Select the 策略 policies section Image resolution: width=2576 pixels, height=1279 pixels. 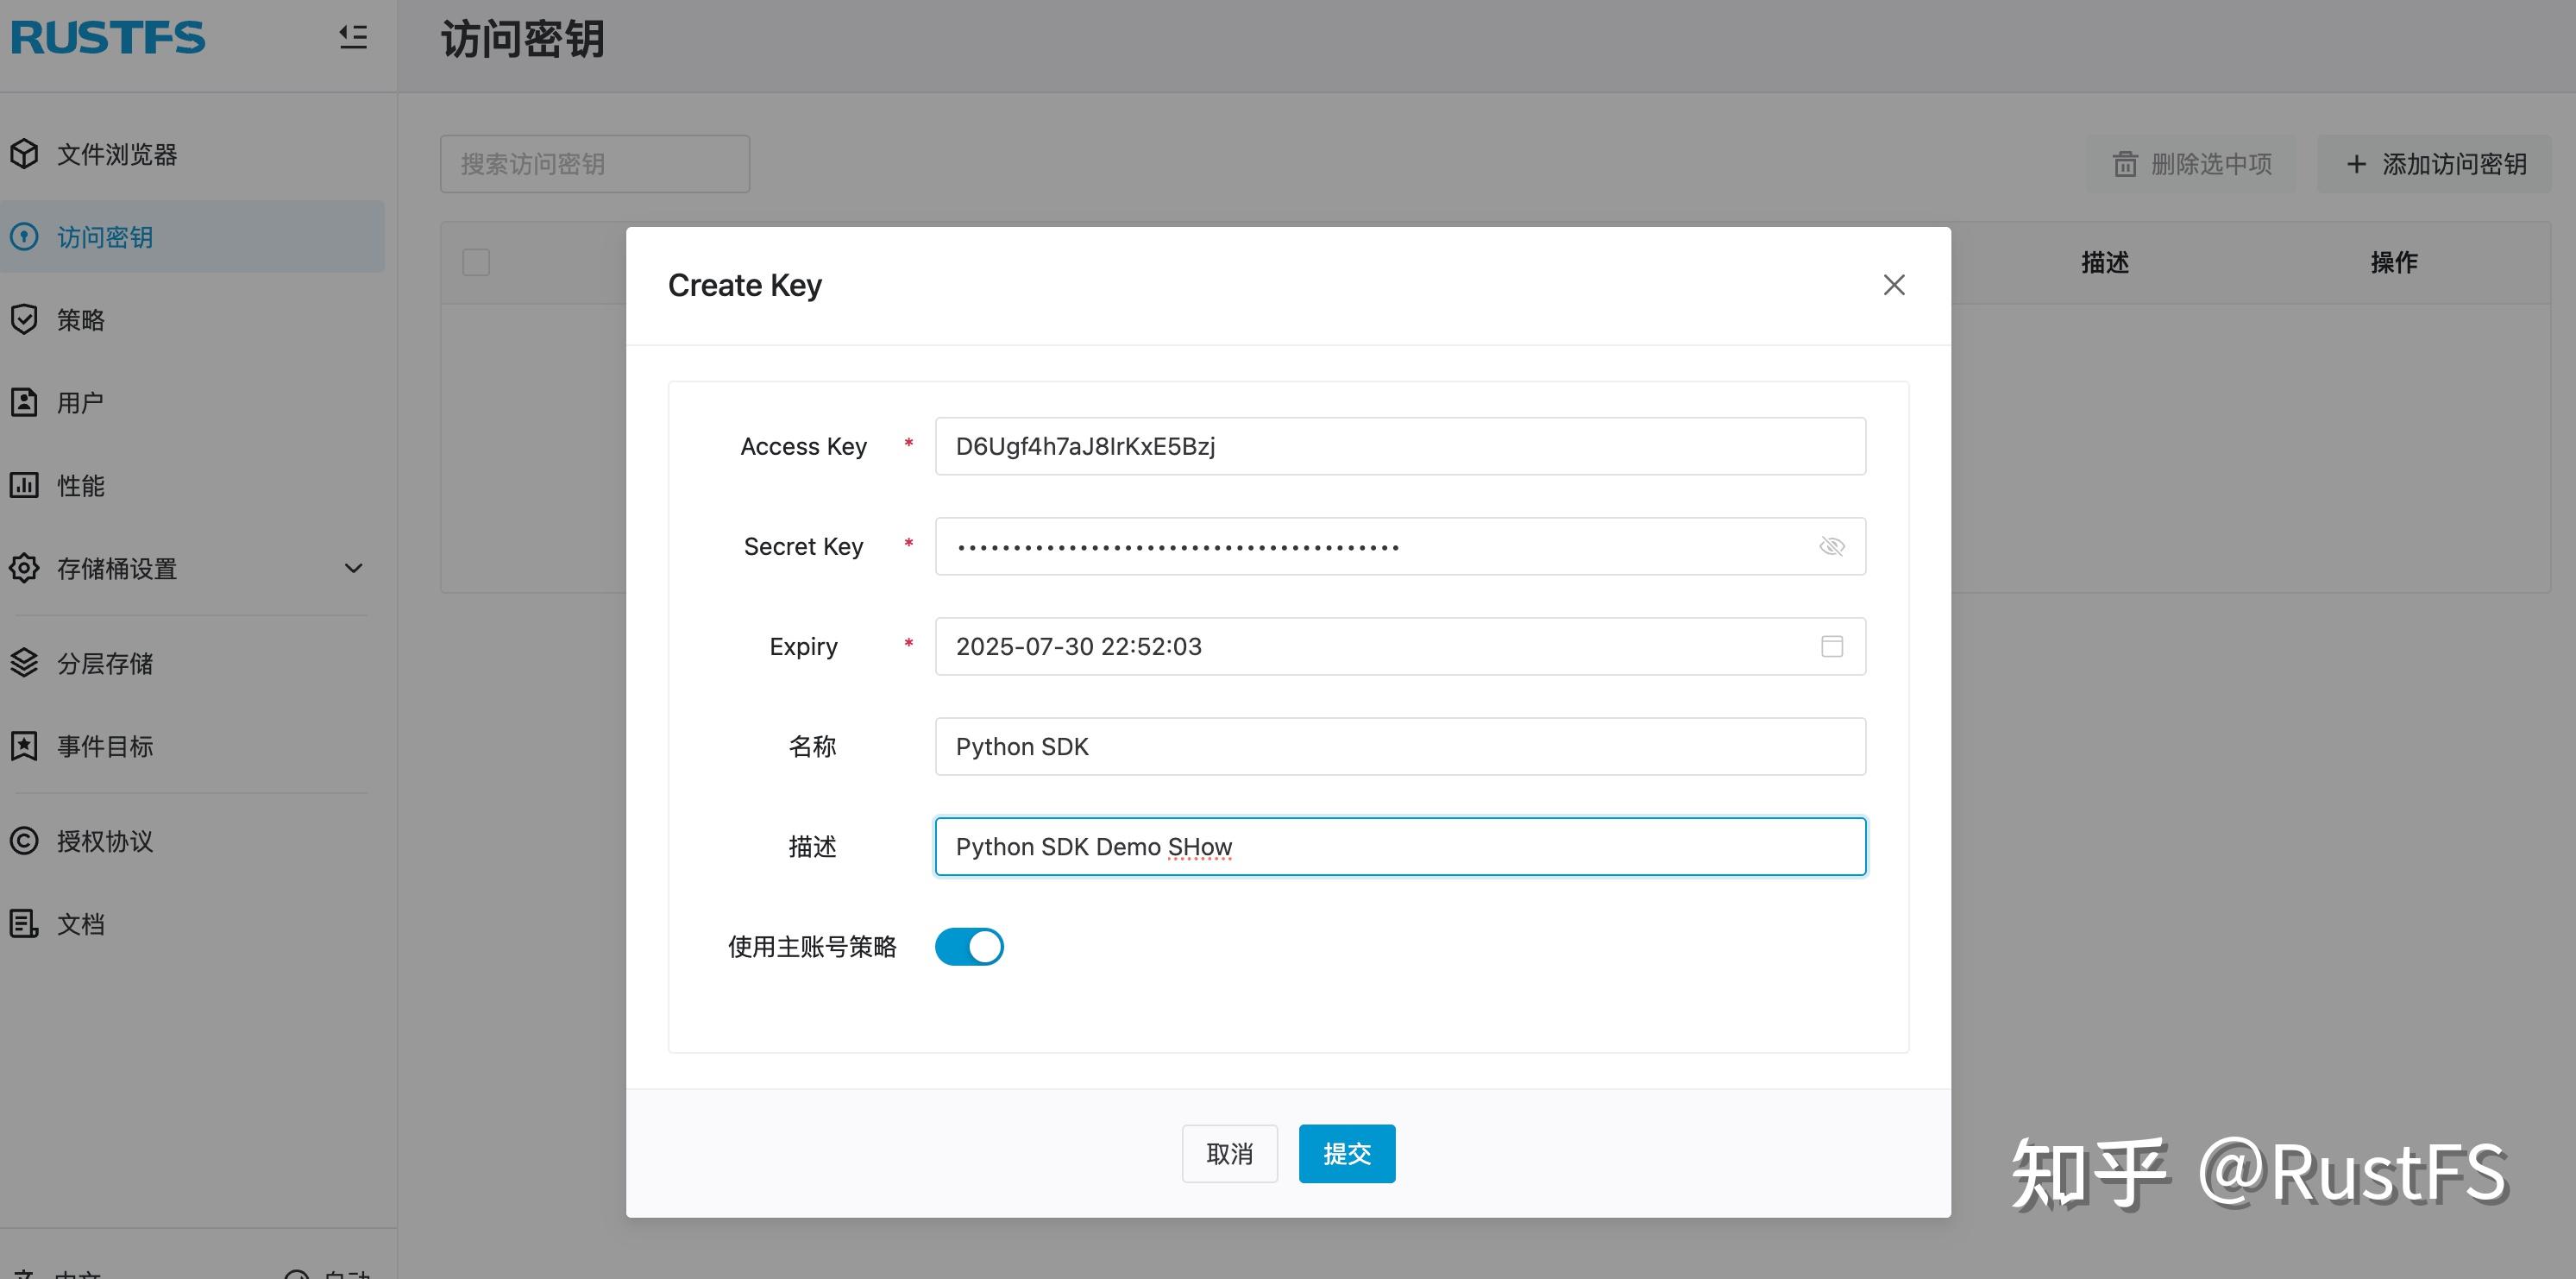[80, 319]
